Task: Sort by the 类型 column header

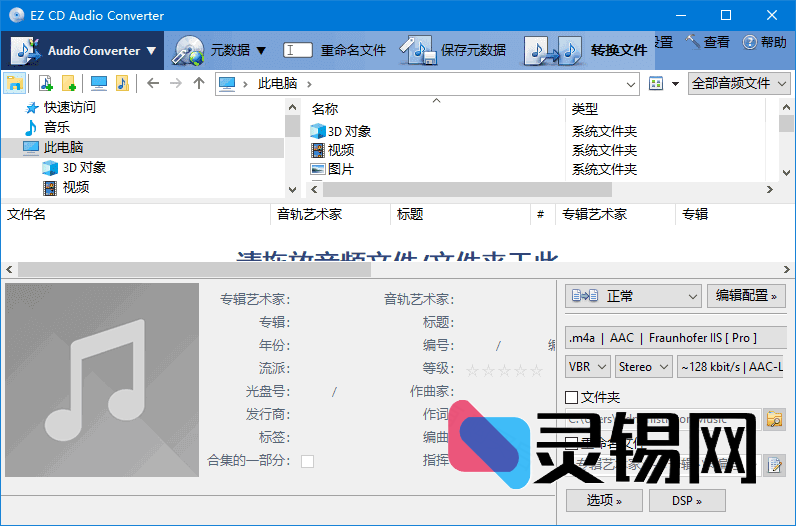Action: (x=585, y=109)
